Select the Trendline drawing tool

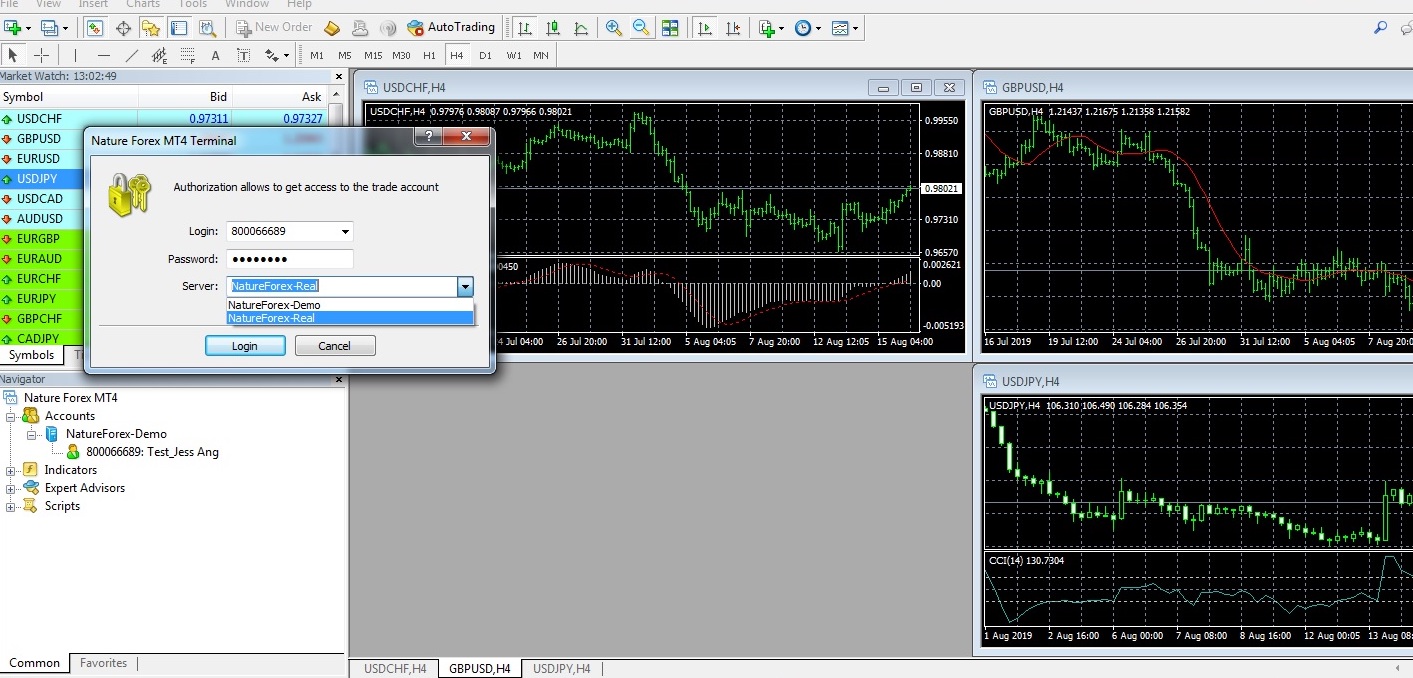pos(131,55)
